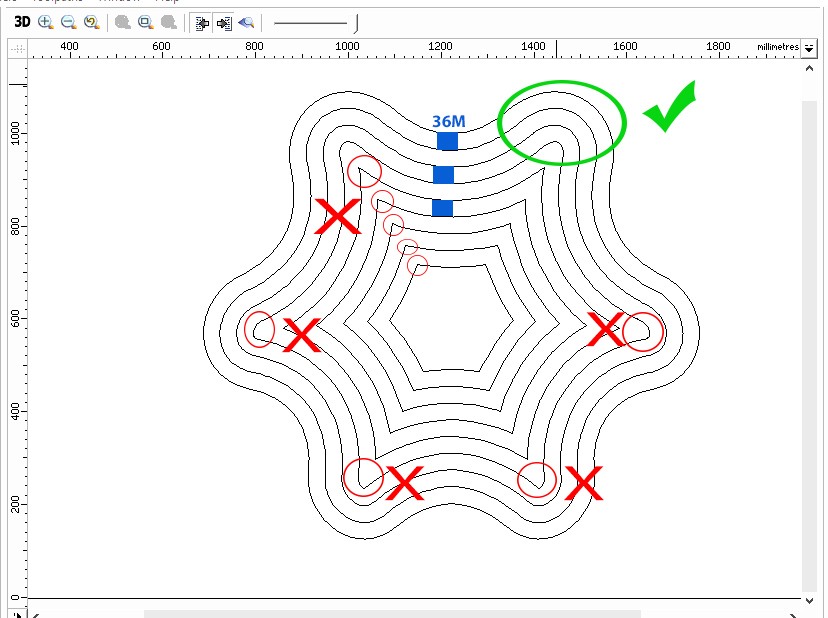The width and height of the screenshot is (828, 618).
Task: Click 1400 on the top ruler
Action: coord(533,46)
